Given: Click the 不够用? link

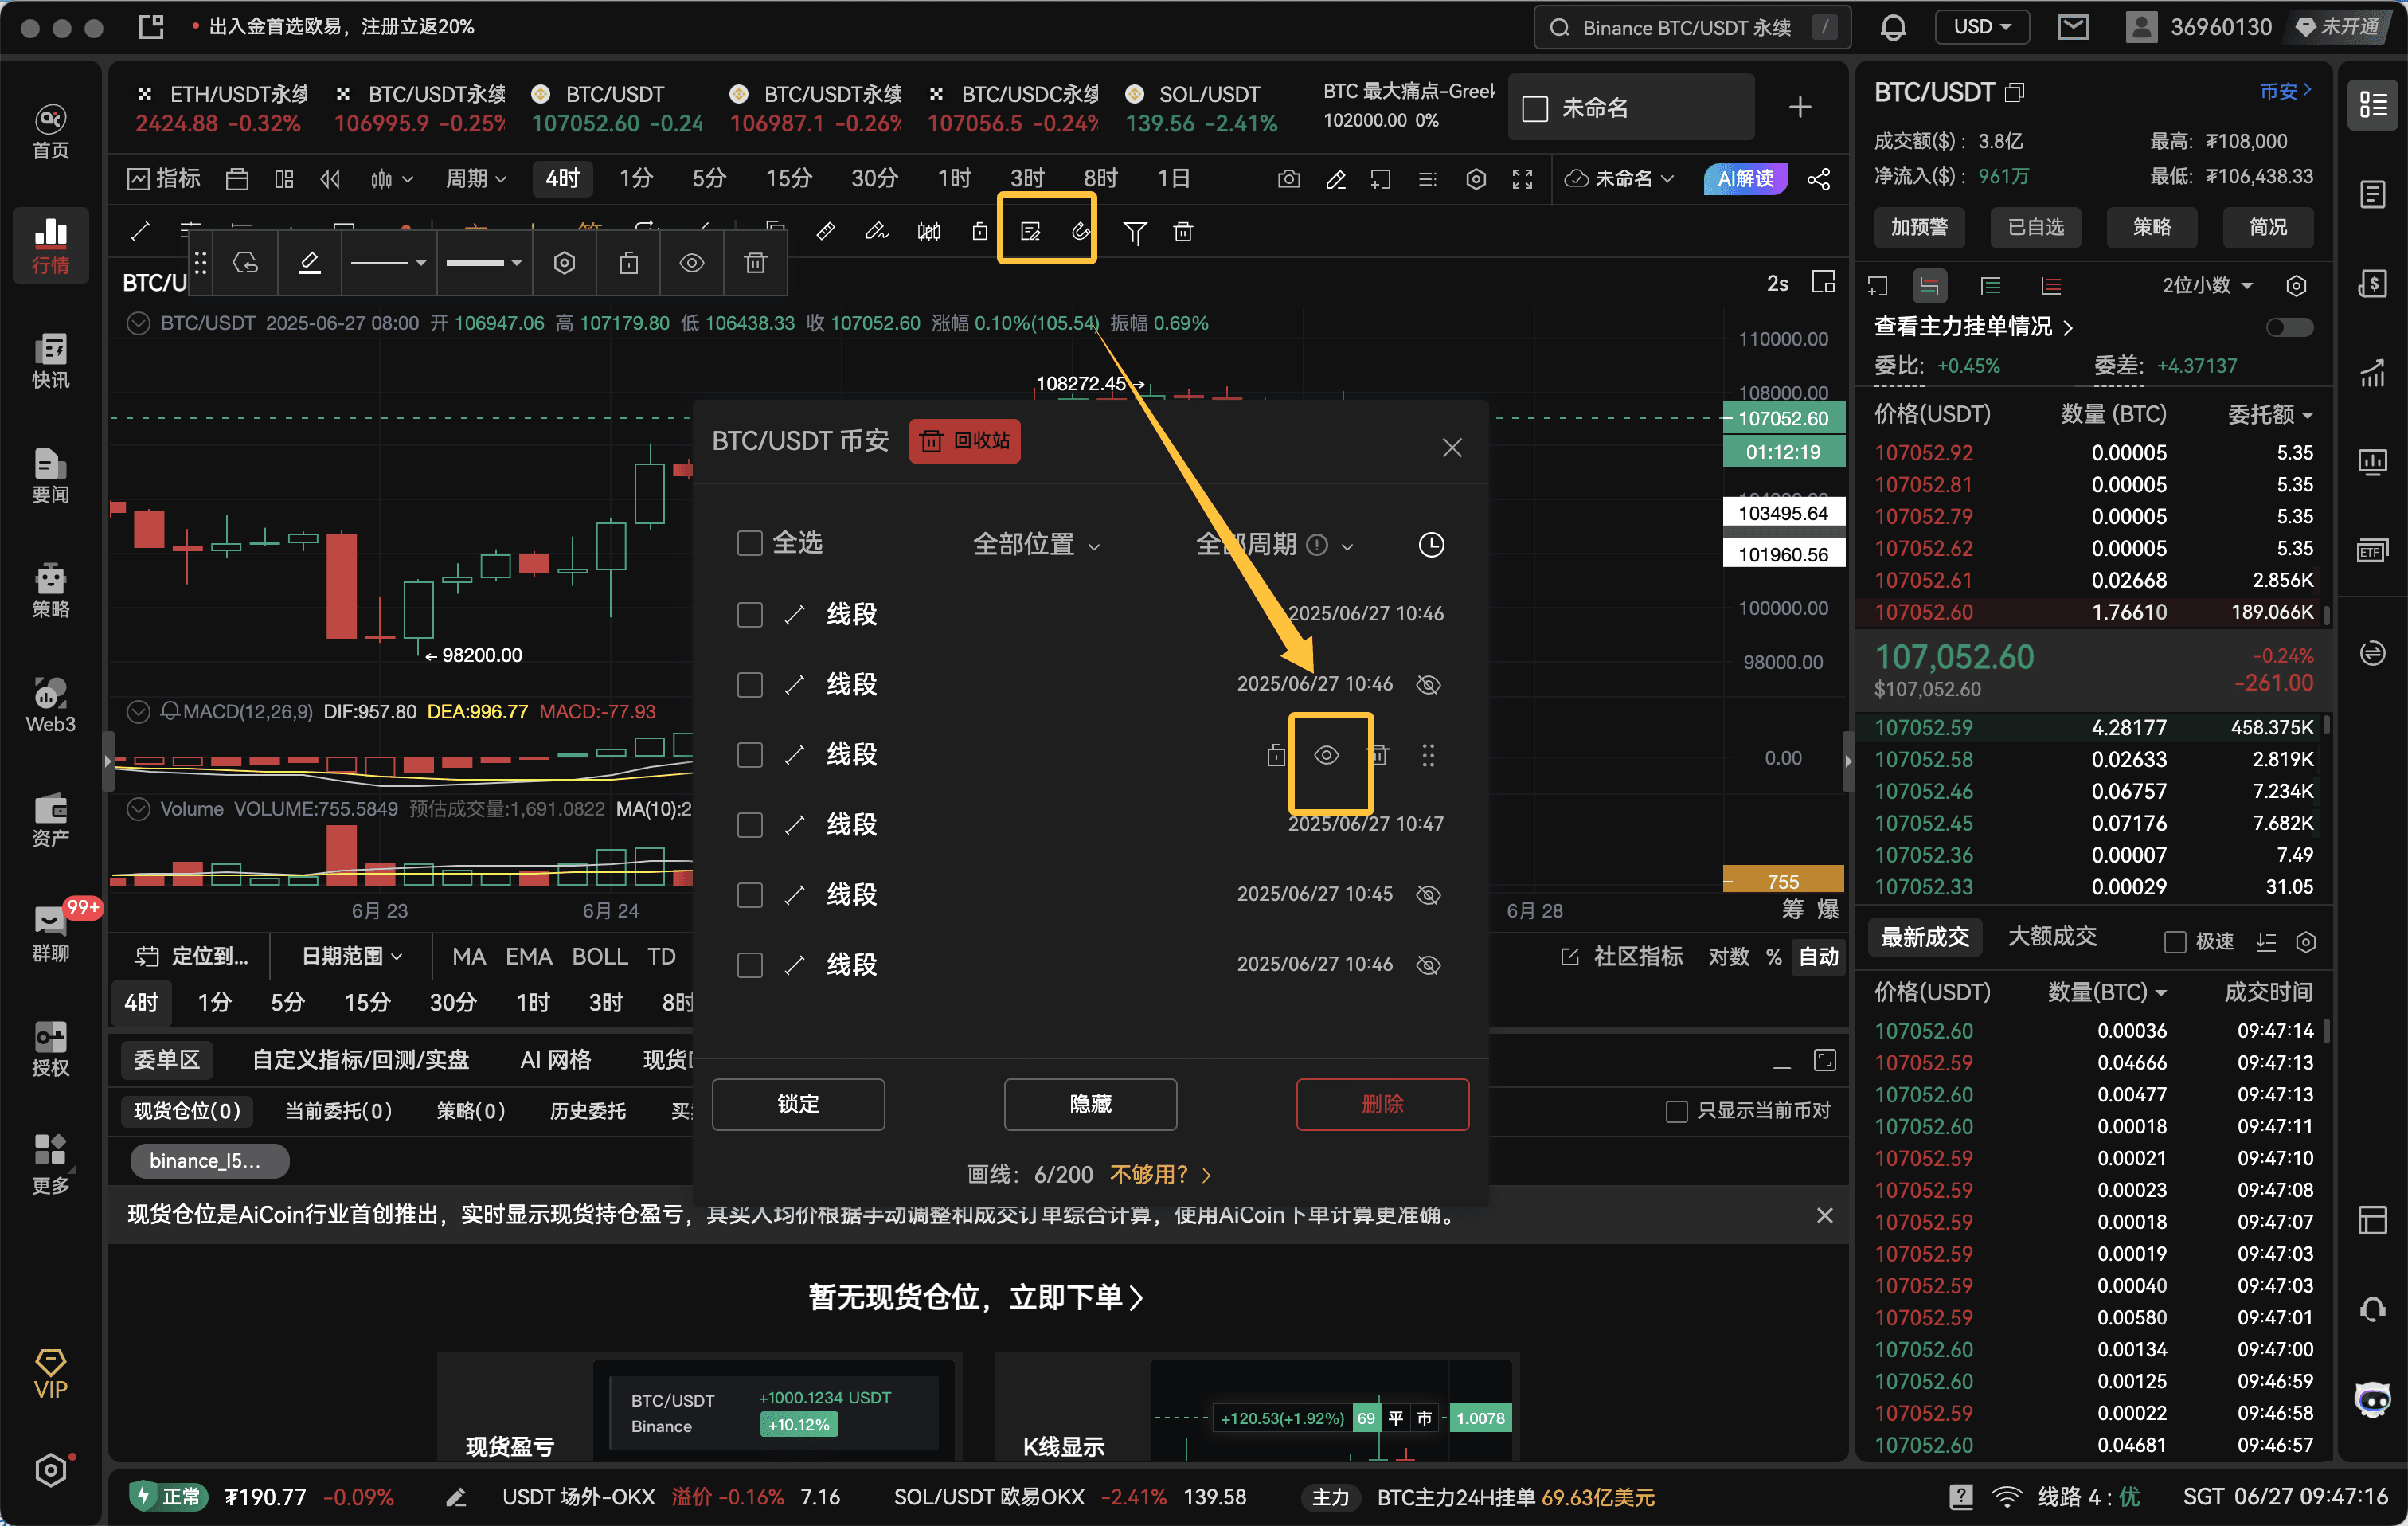Looking at the screenshot, I should point(1160,1174).
